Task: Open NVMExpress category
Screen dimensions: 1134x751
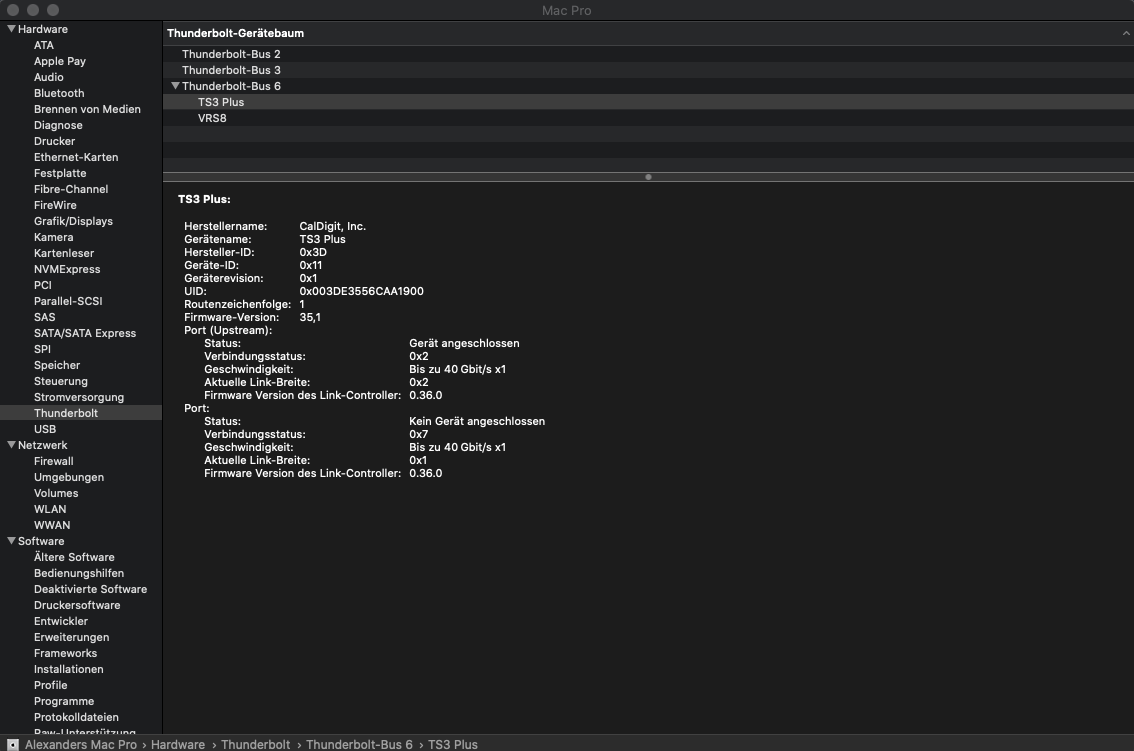Action: coord(67,268)
